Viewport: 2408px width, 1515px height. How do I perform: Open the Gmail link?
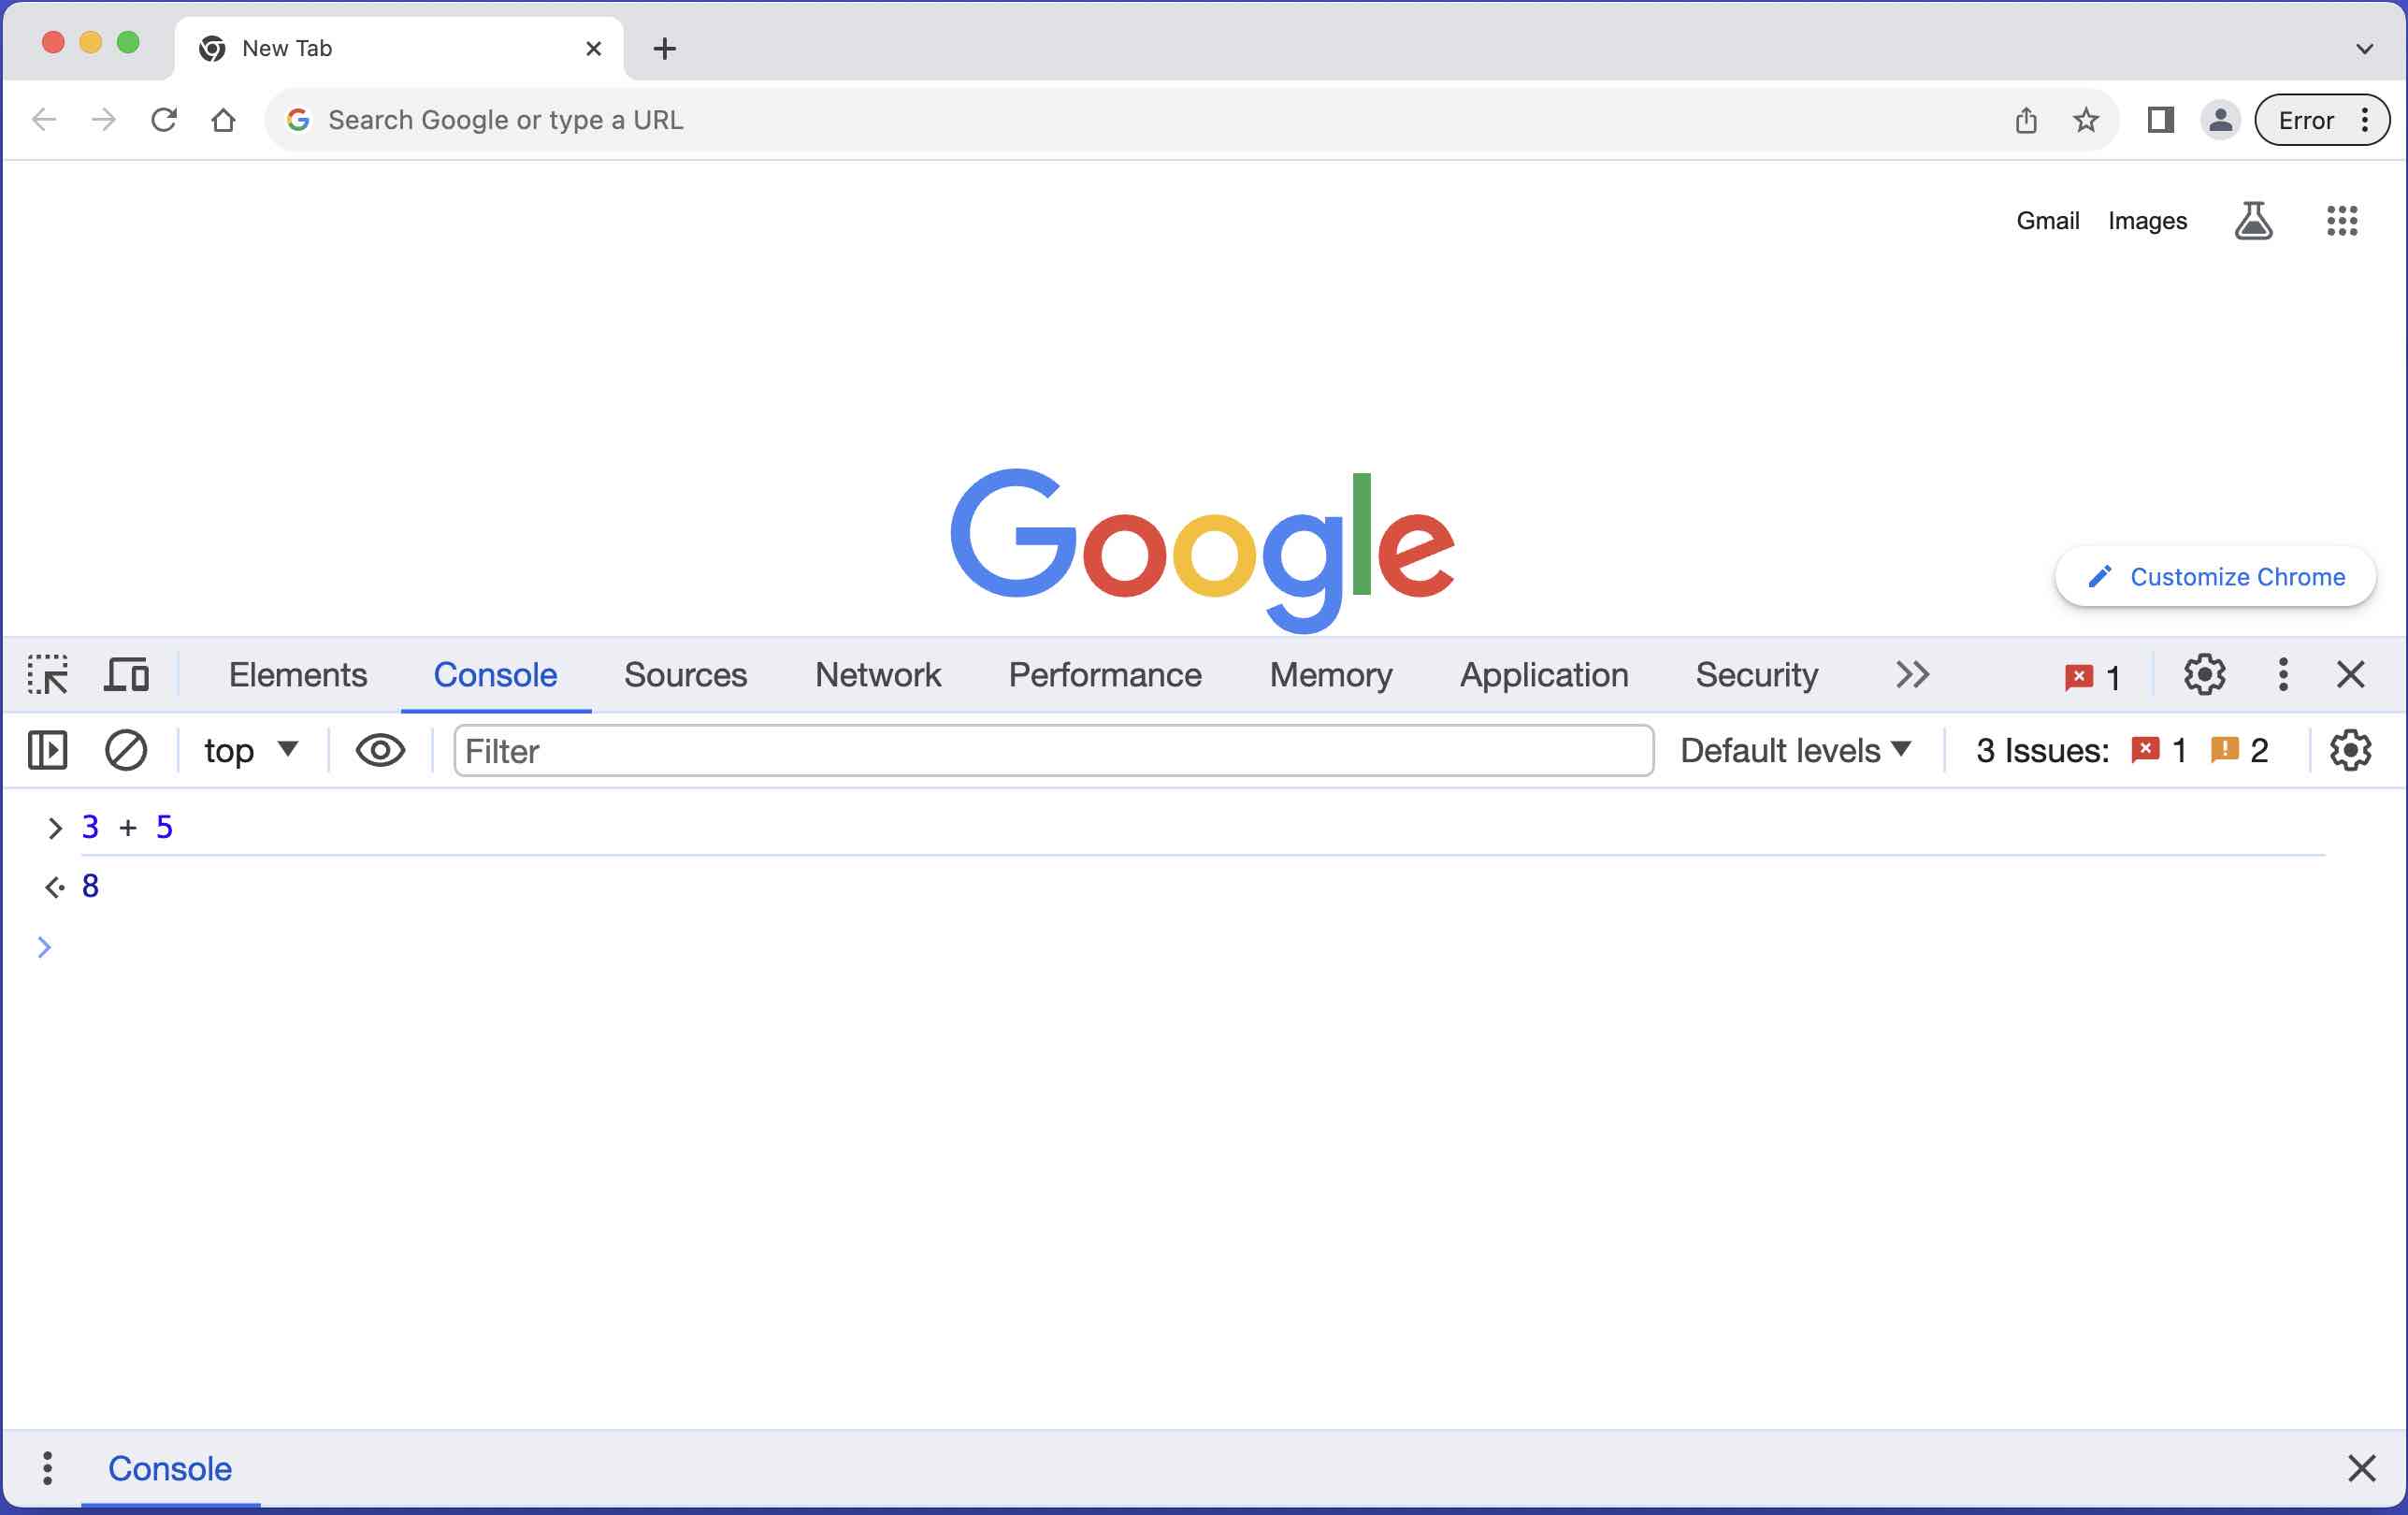[x=2047, y=220]
